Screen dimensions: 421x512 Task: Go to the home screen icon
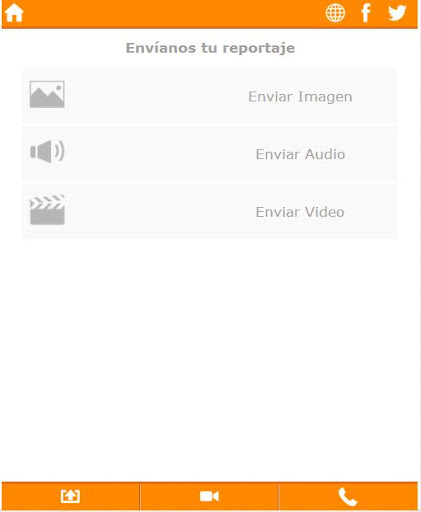tap(14, 13)
